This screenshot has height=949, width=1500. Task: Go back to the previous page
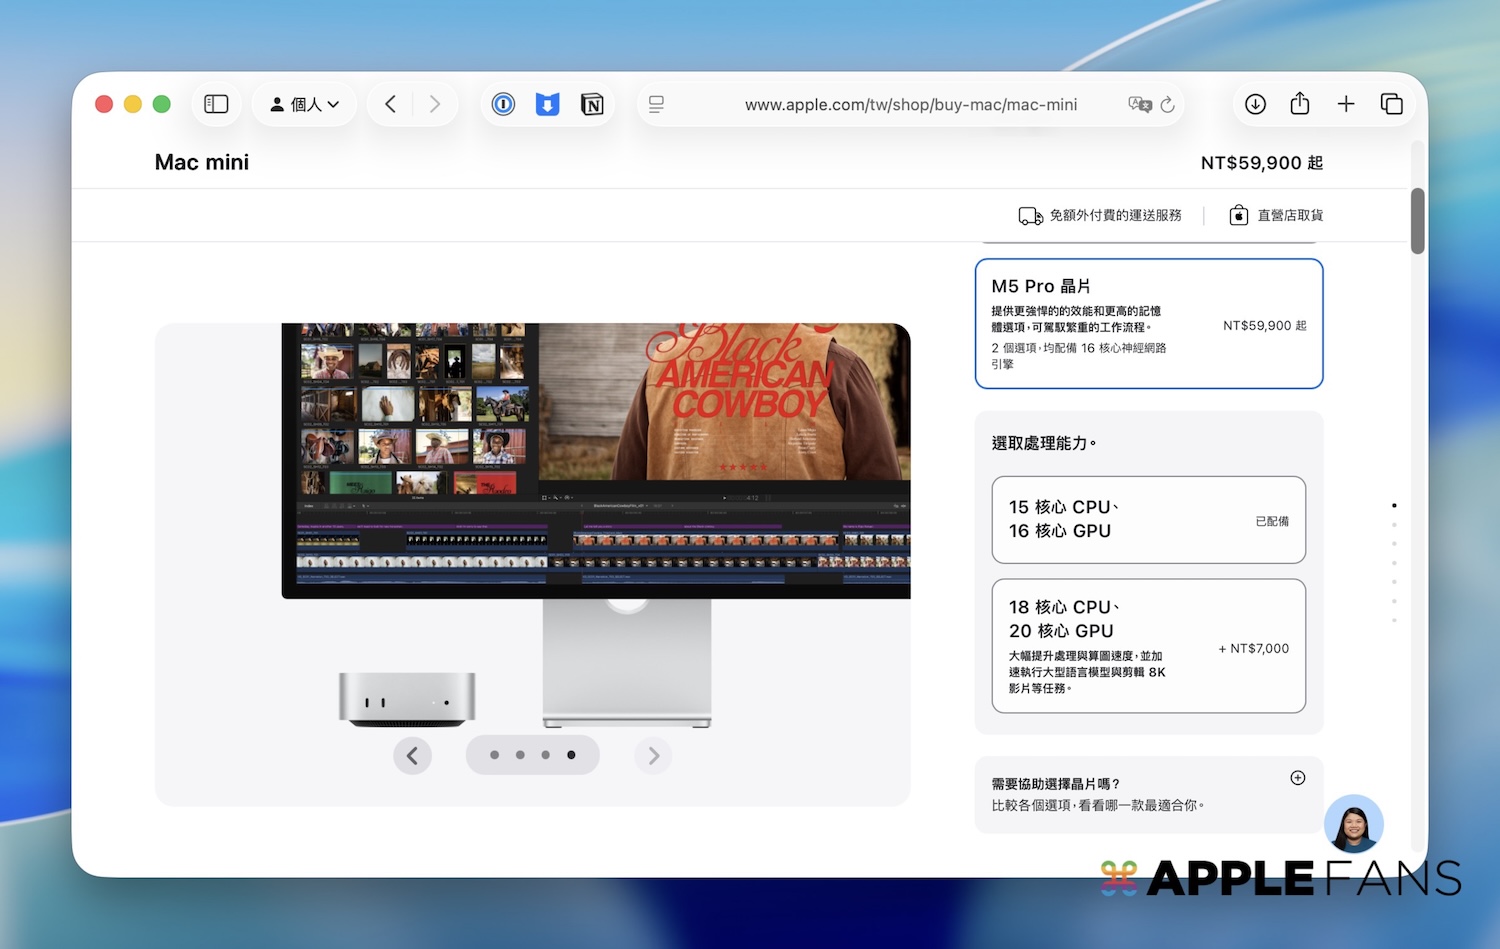[x=391, y=104]
